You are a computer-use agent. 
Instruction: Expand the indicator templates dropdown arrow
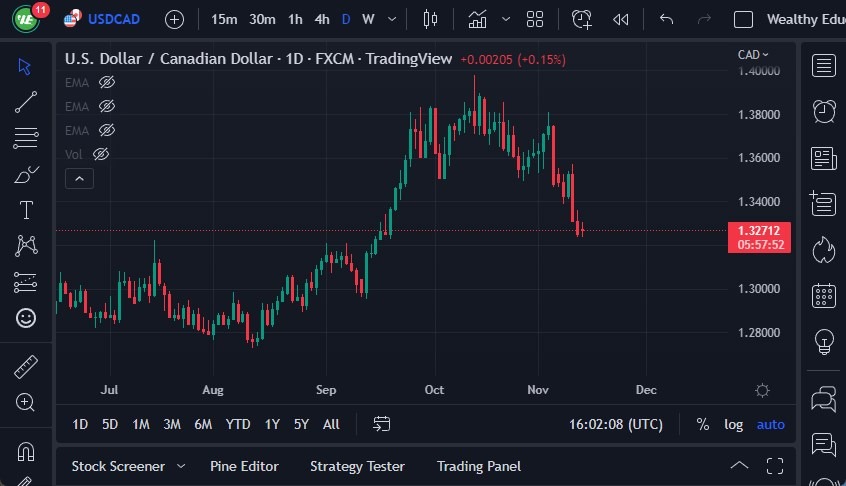[506, 19]
